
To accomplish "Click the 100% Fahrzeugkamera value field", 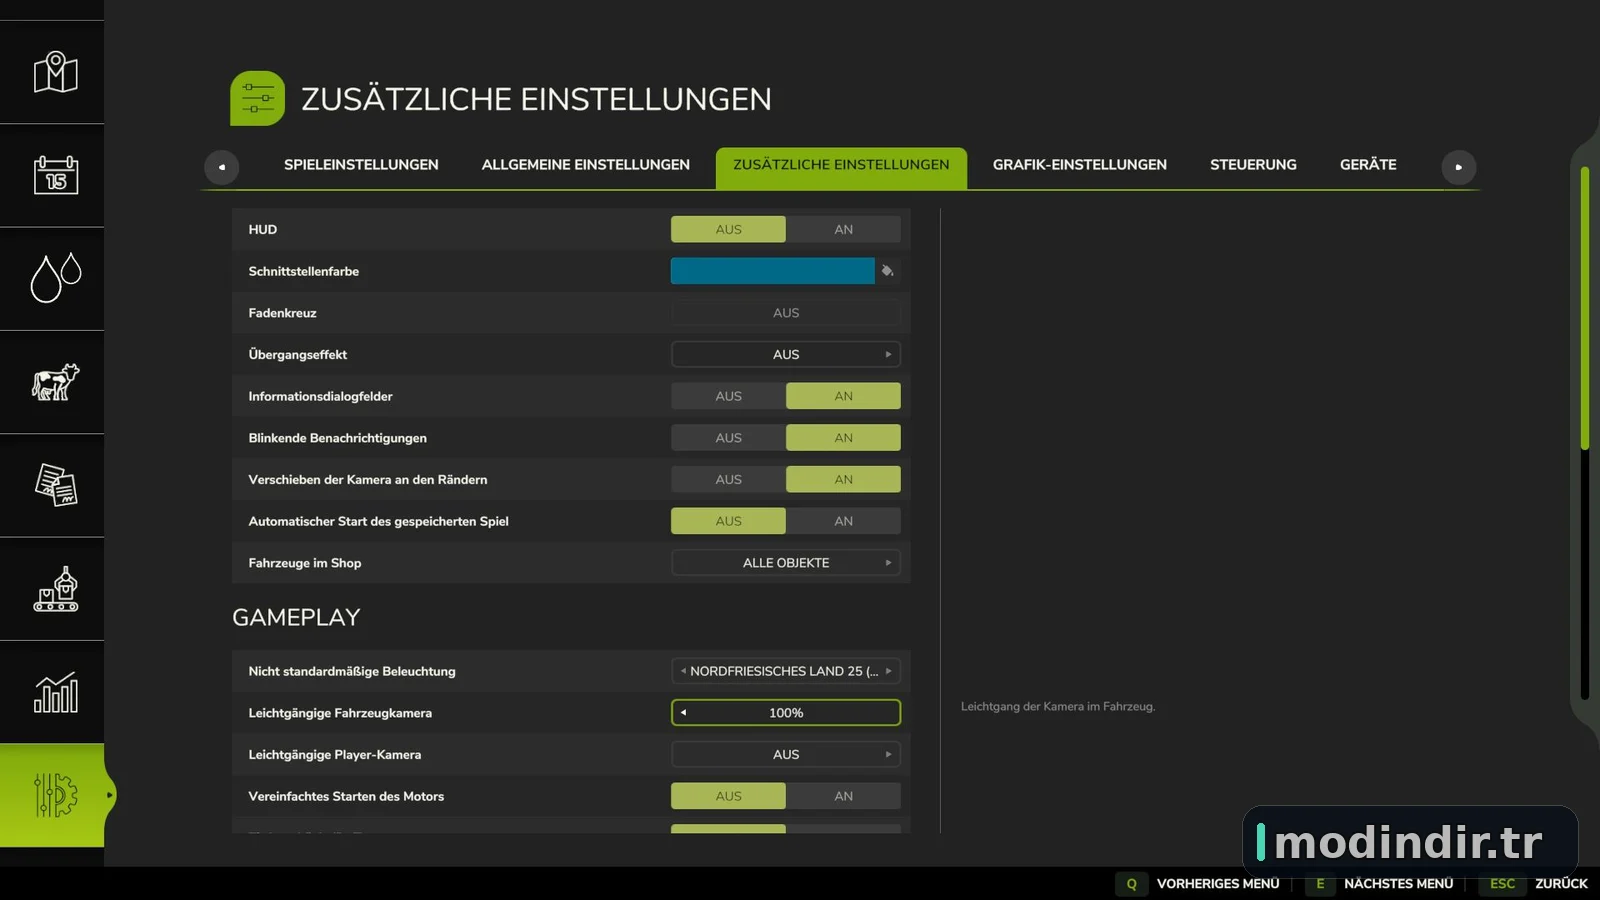I will pos(786,713).
